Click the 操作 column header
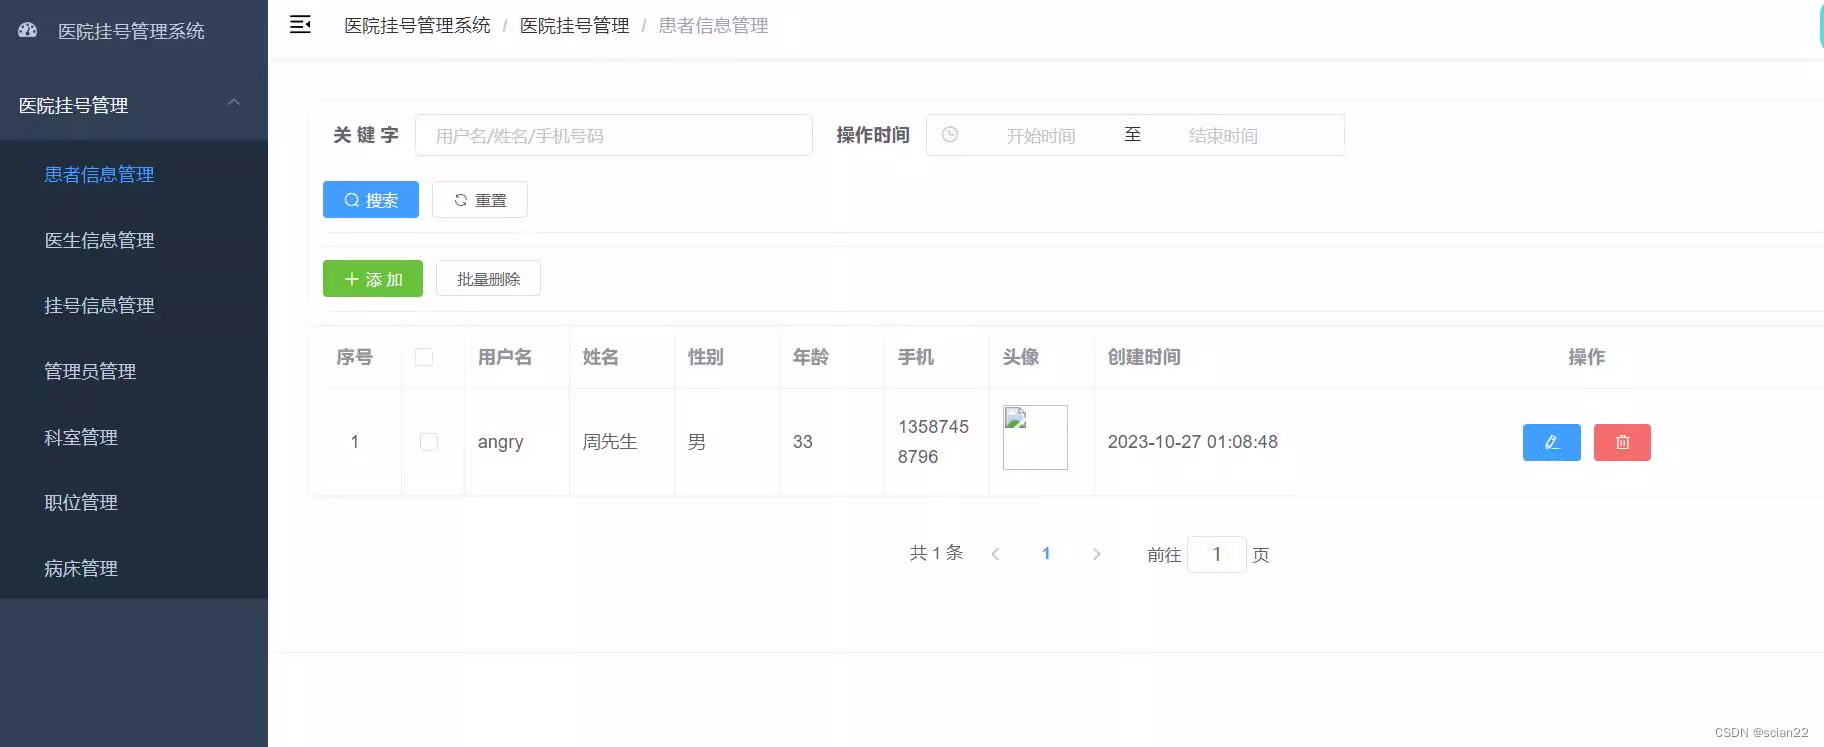 coord(1586,357)
